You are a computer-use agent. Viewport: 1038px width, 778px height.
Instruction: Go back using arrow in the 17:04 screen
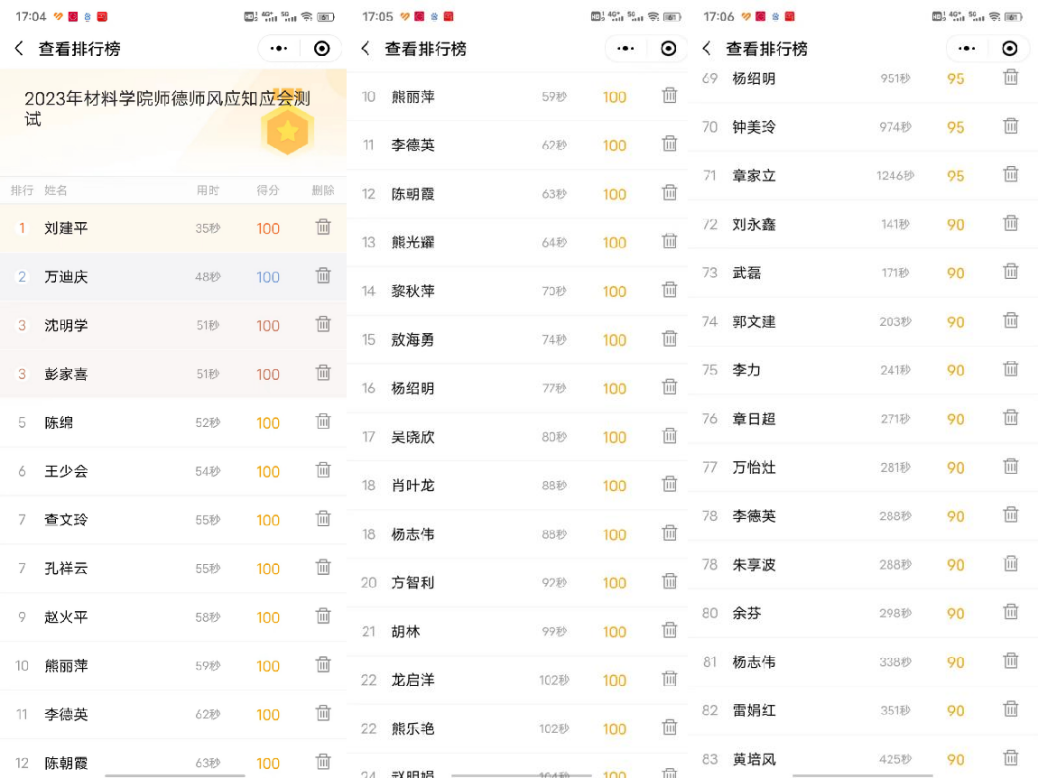(19, 48)
